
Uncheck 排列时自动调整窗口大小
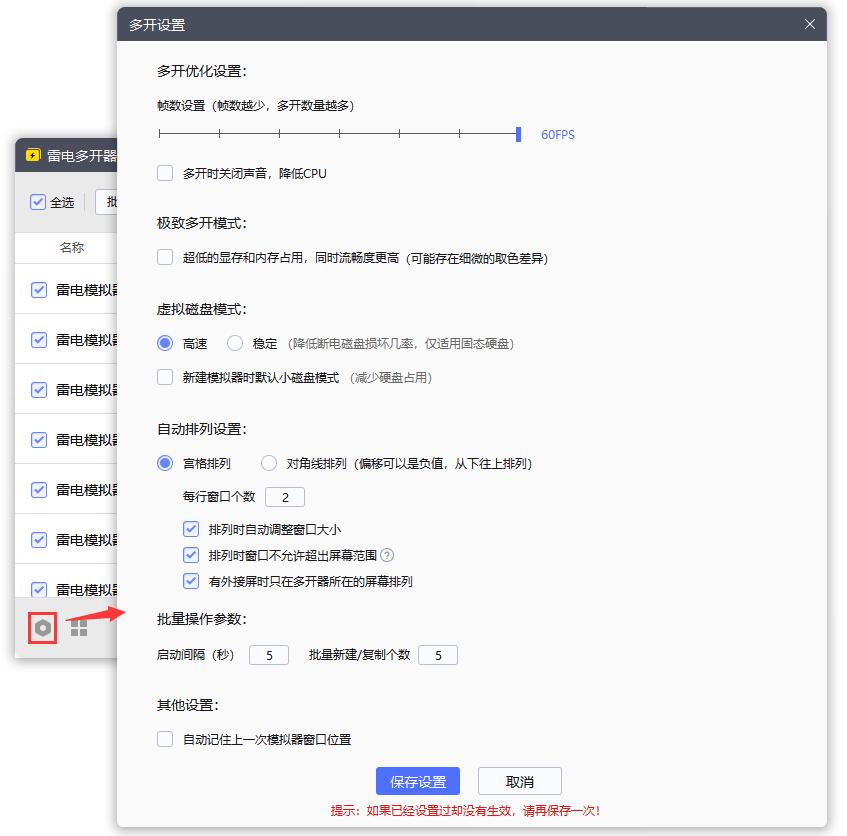pyautogui.click(x=191, y=529)
